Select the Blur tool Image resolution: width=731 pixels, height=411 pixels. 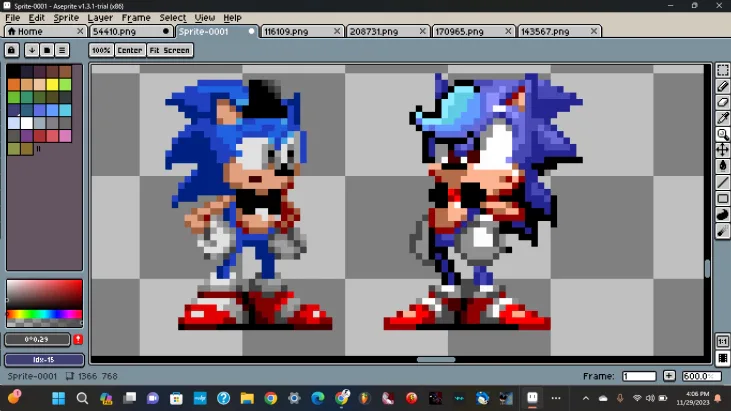click(722, 231)
